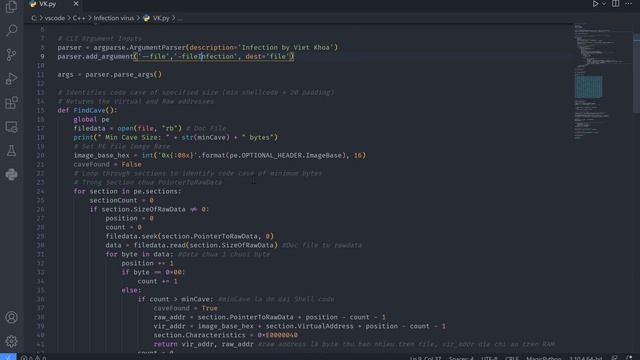Click on 'def FindCave():' function name

click(x=89, y=110)
